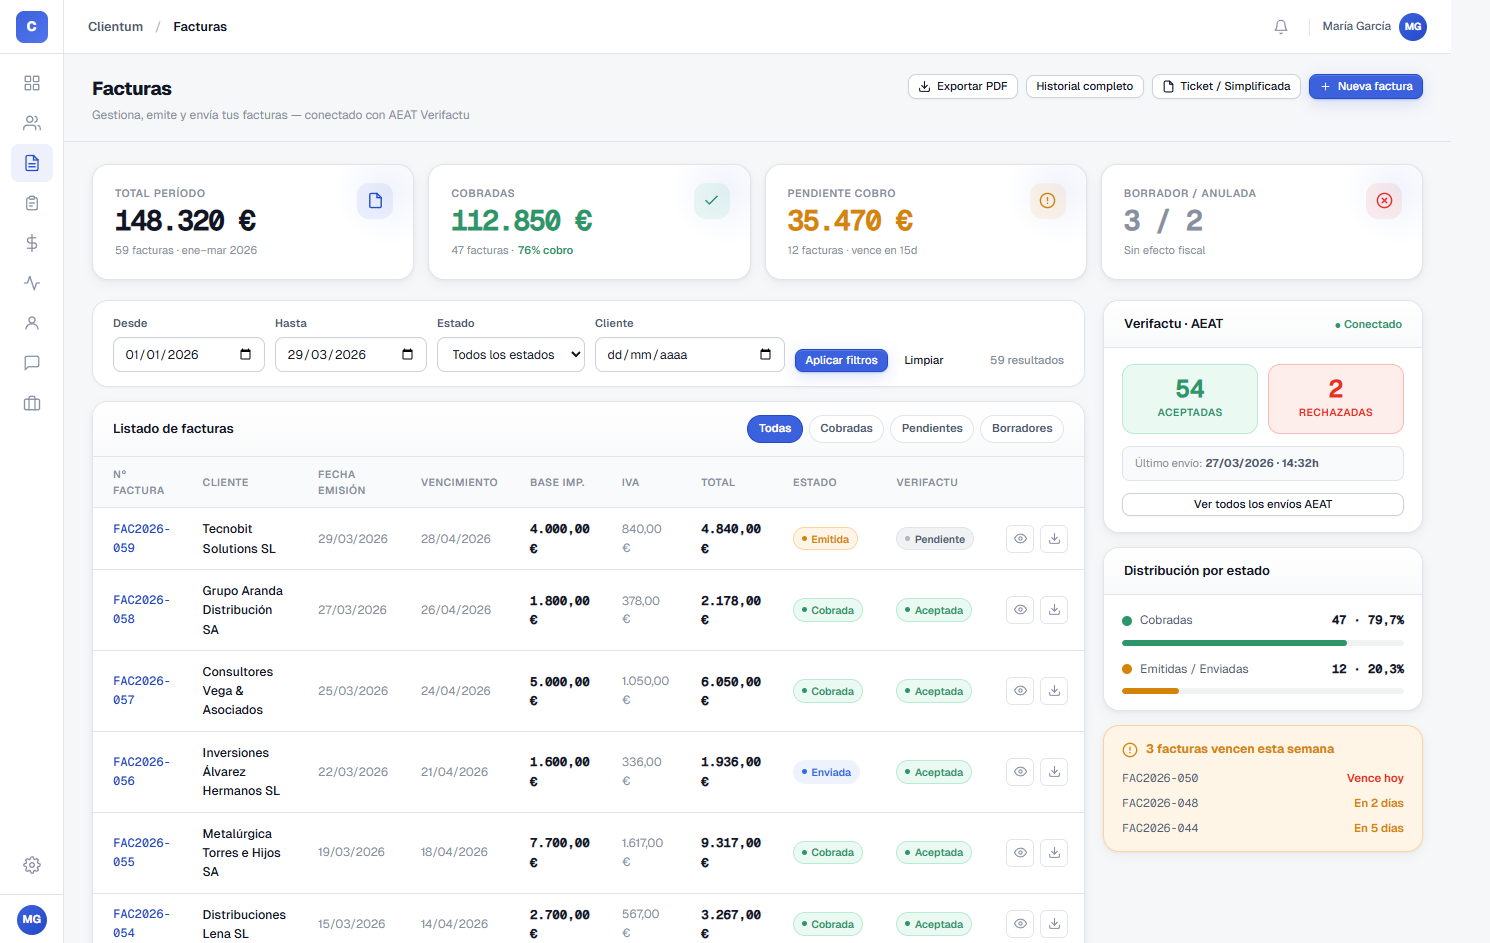
Task: Toggle the Borradores invoice filter
Action: pyautogui.click(x=1021, y=428)
